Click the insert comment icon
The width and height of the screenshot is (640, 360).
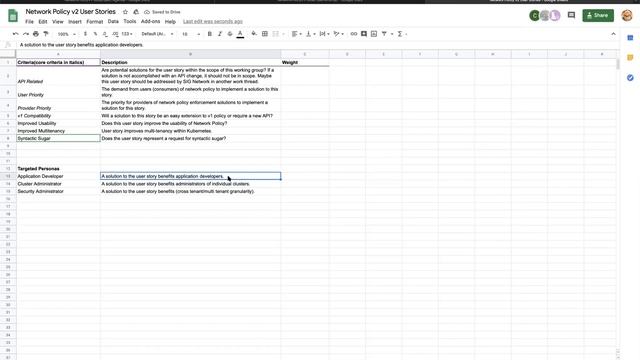point(364,34)
